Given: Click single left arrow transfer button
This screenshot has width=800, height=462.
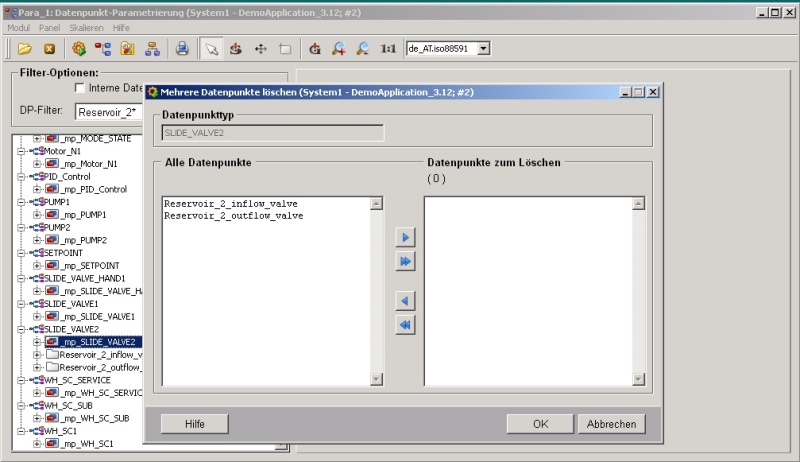Looking at the screenshot, I should 405,301.
